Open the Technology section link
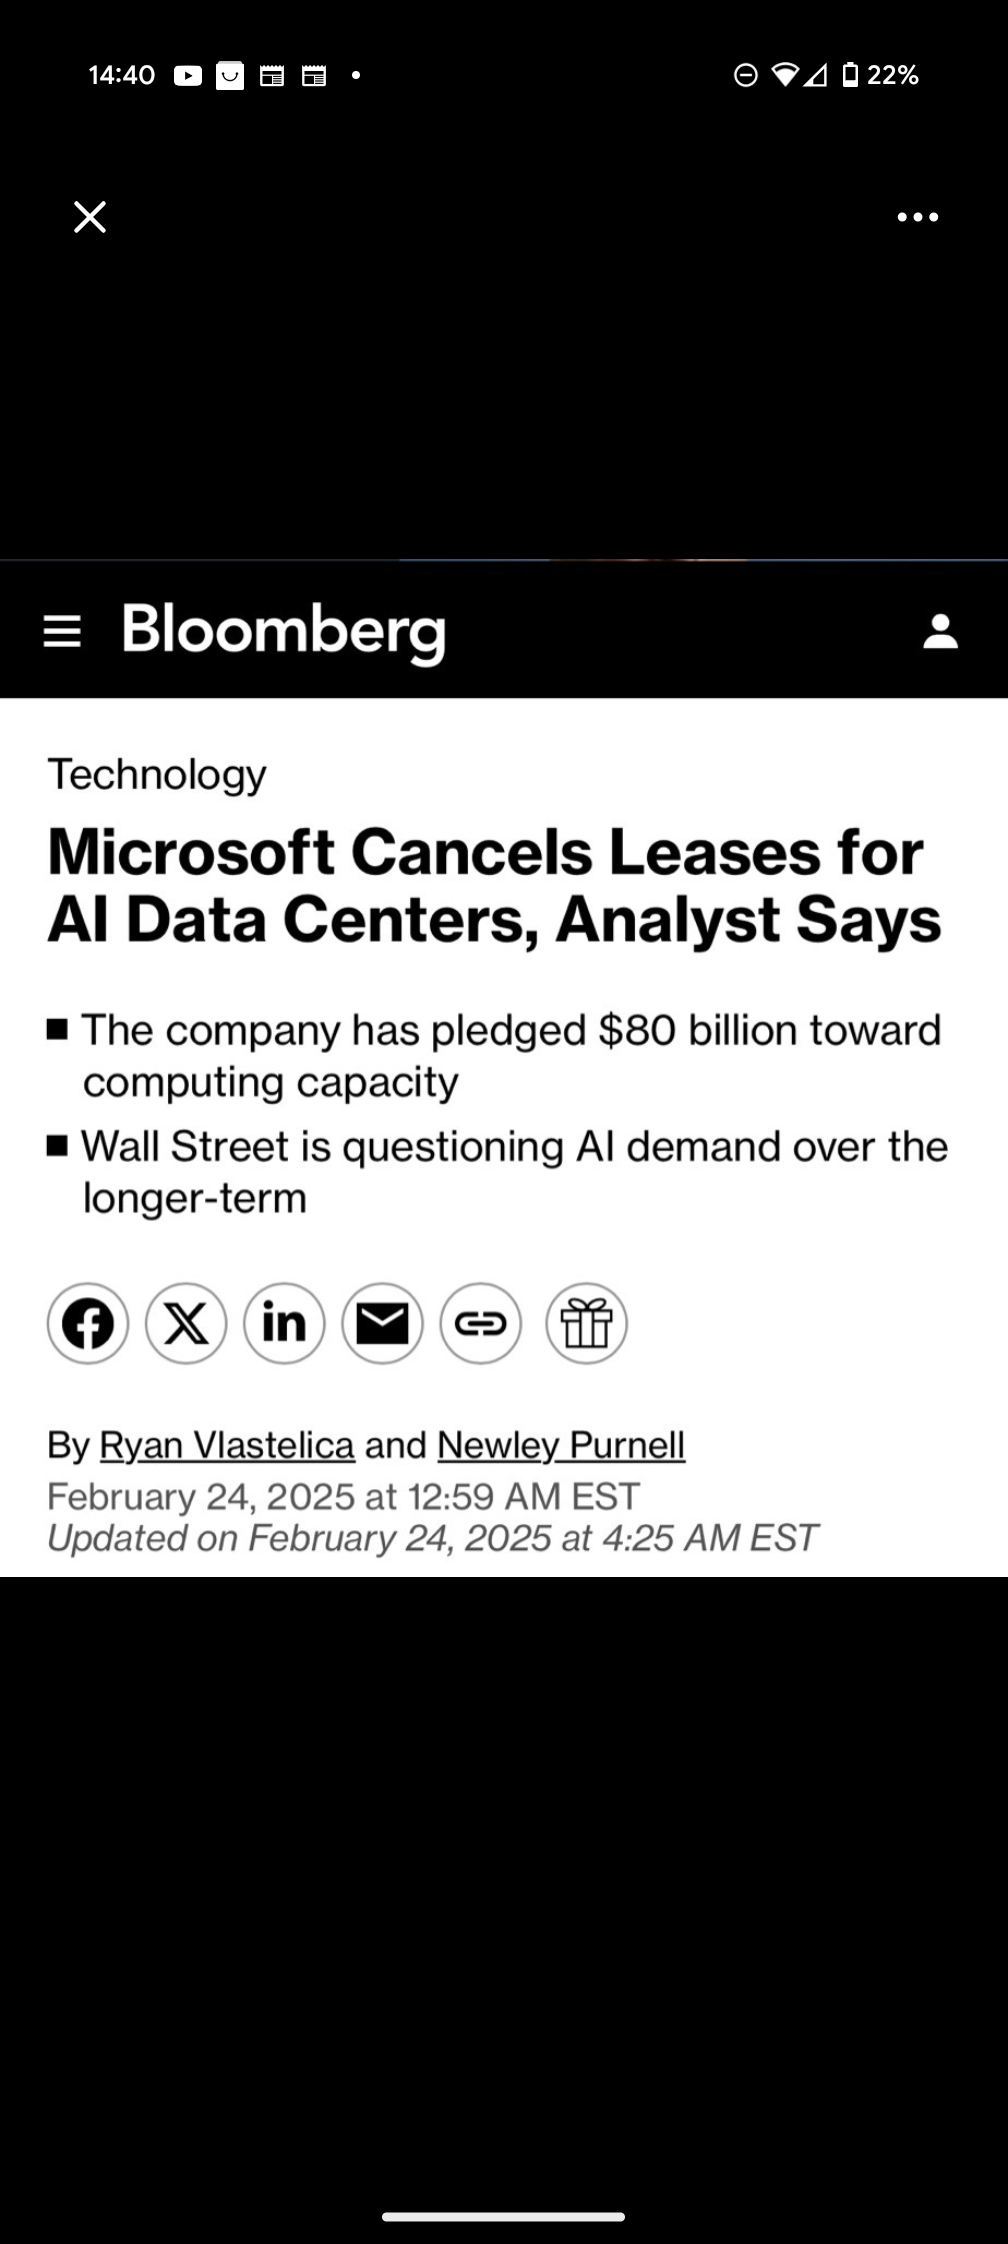The image size is (1008, 2244). pyautogui.click(x=157, y=774)
